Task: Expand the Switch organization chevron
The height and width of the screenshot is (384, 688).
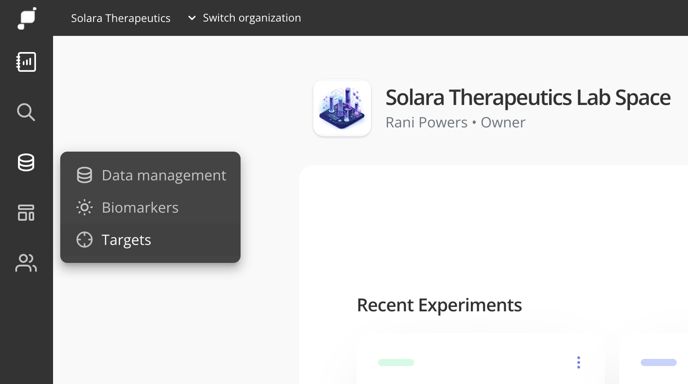Action: [192, 18]
